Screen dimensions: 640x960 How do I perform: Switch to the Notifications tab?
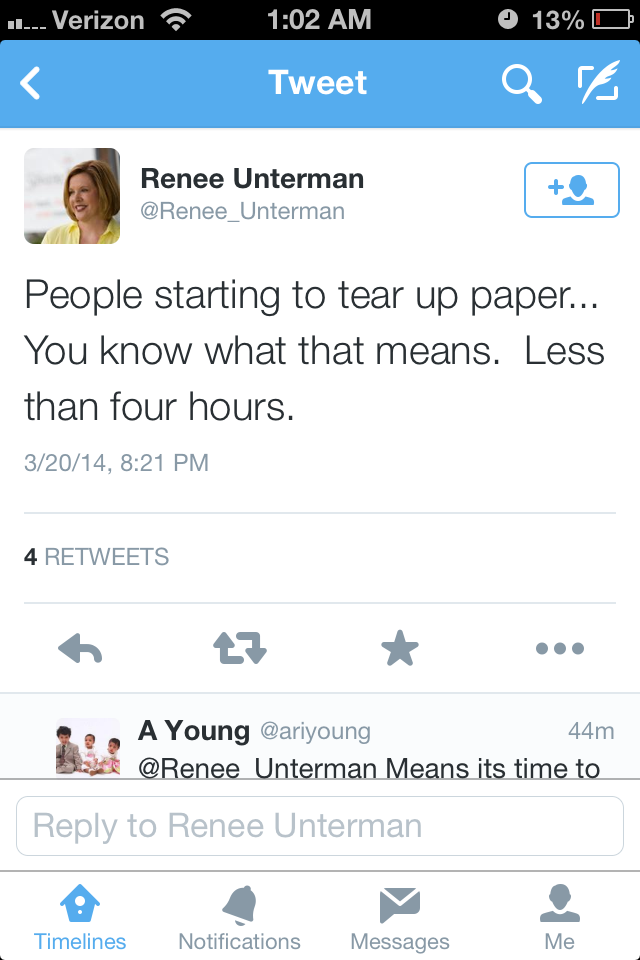(x=239, y=917)
